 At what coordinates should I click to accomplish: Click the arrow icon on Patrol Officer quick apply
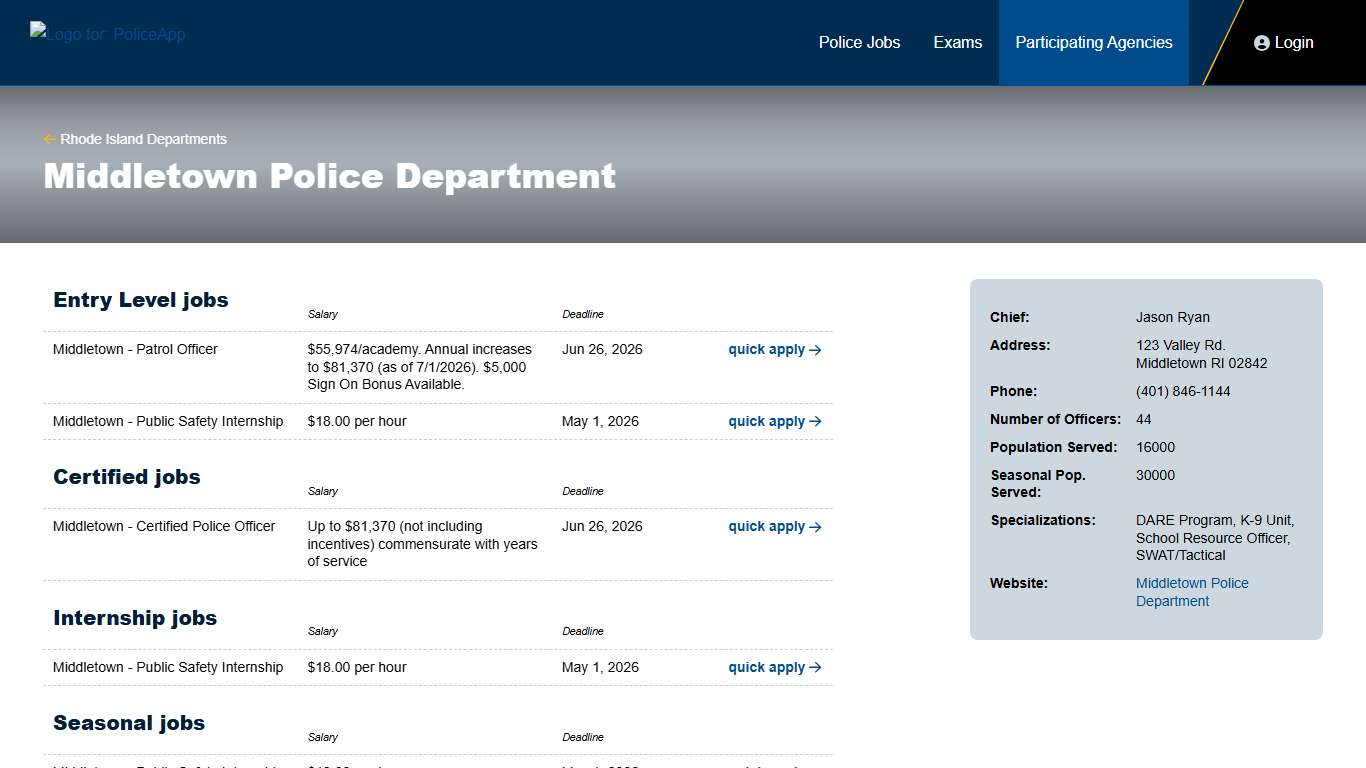click(815, 349)
